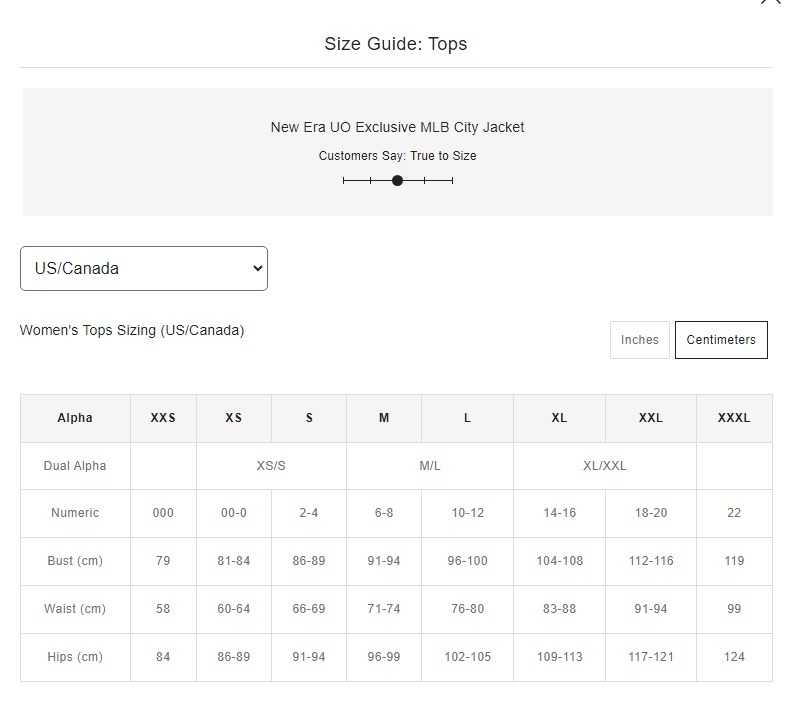Click the Bust (cm) row label
801x709 pixels.
pos(75,561)
